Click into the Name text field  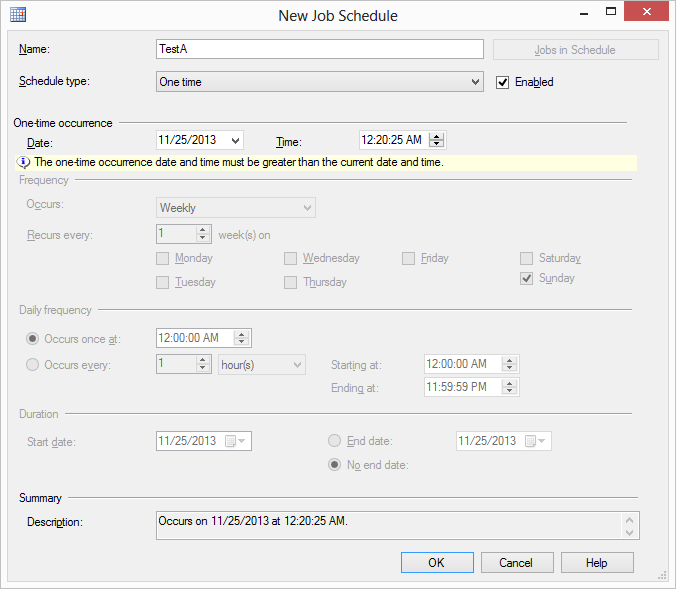coord(320,49)
